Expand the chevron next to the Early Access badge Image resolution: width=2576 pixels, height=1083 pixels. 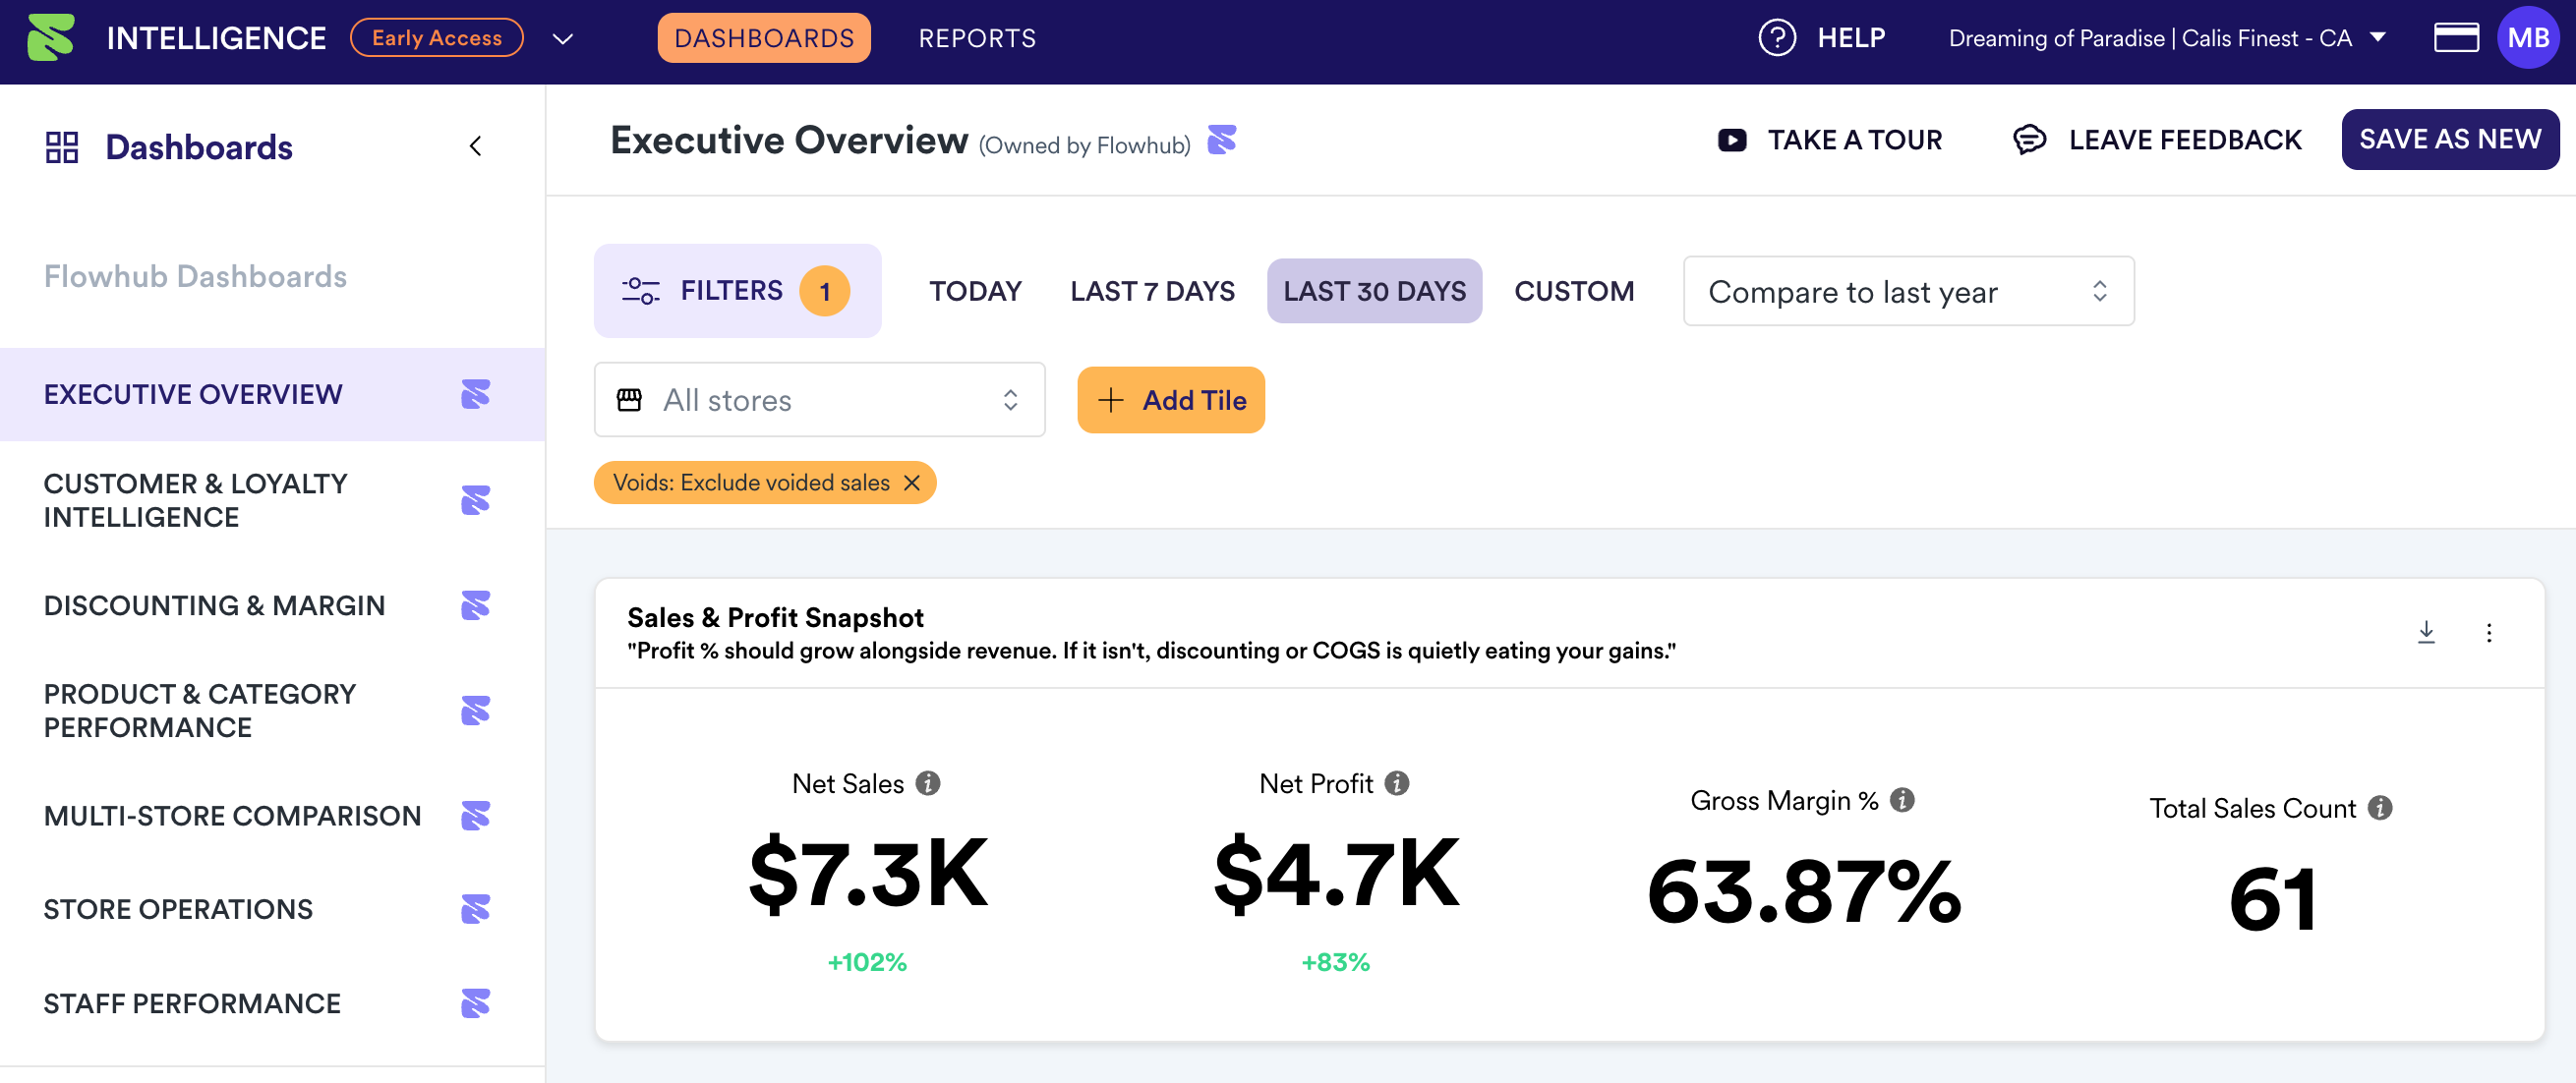click(563, 39)
